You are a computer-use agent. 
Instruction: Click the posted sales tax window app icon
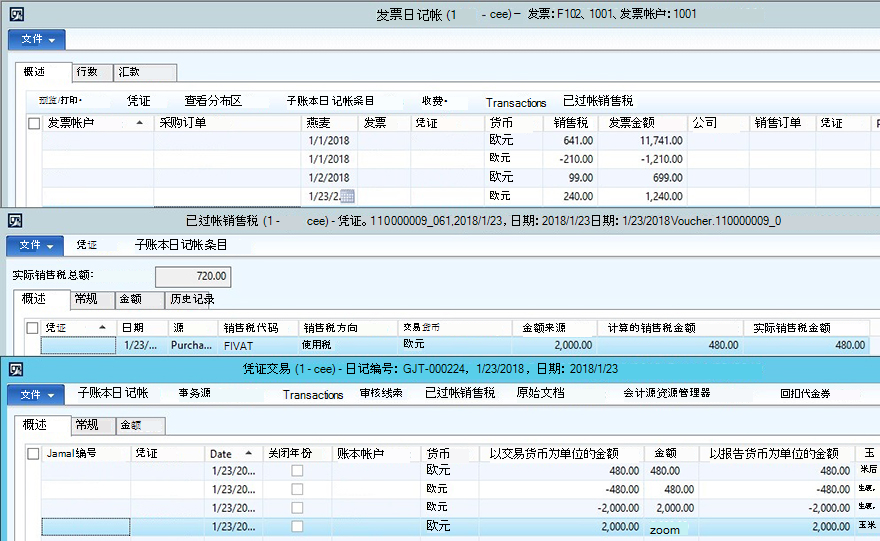(15, 221)
